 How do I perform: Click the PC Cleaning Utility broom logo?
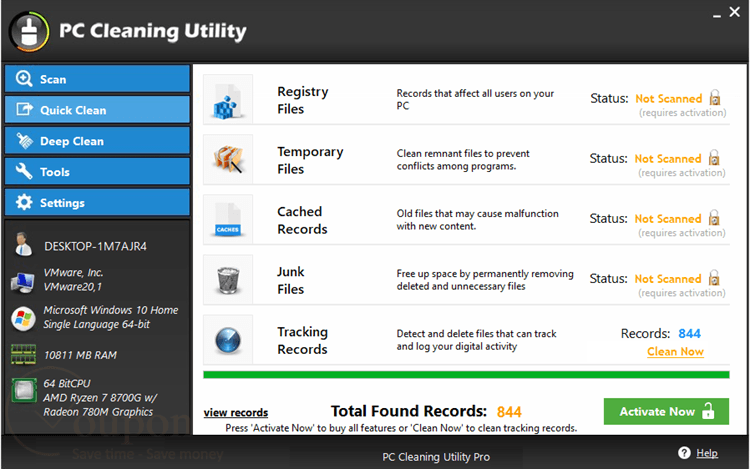tap(29, 32)
